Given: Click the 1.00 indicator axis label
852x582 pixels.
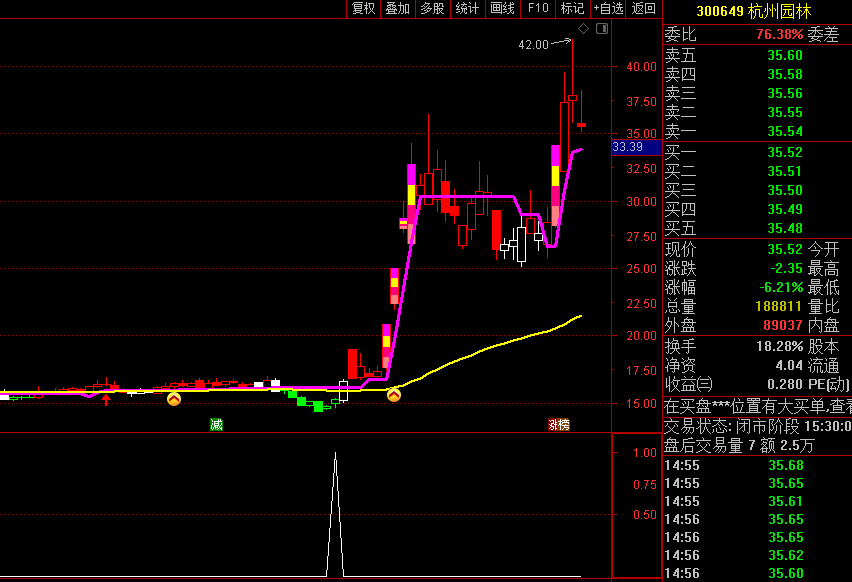Looking at the screenshot, I should (644, 453).
